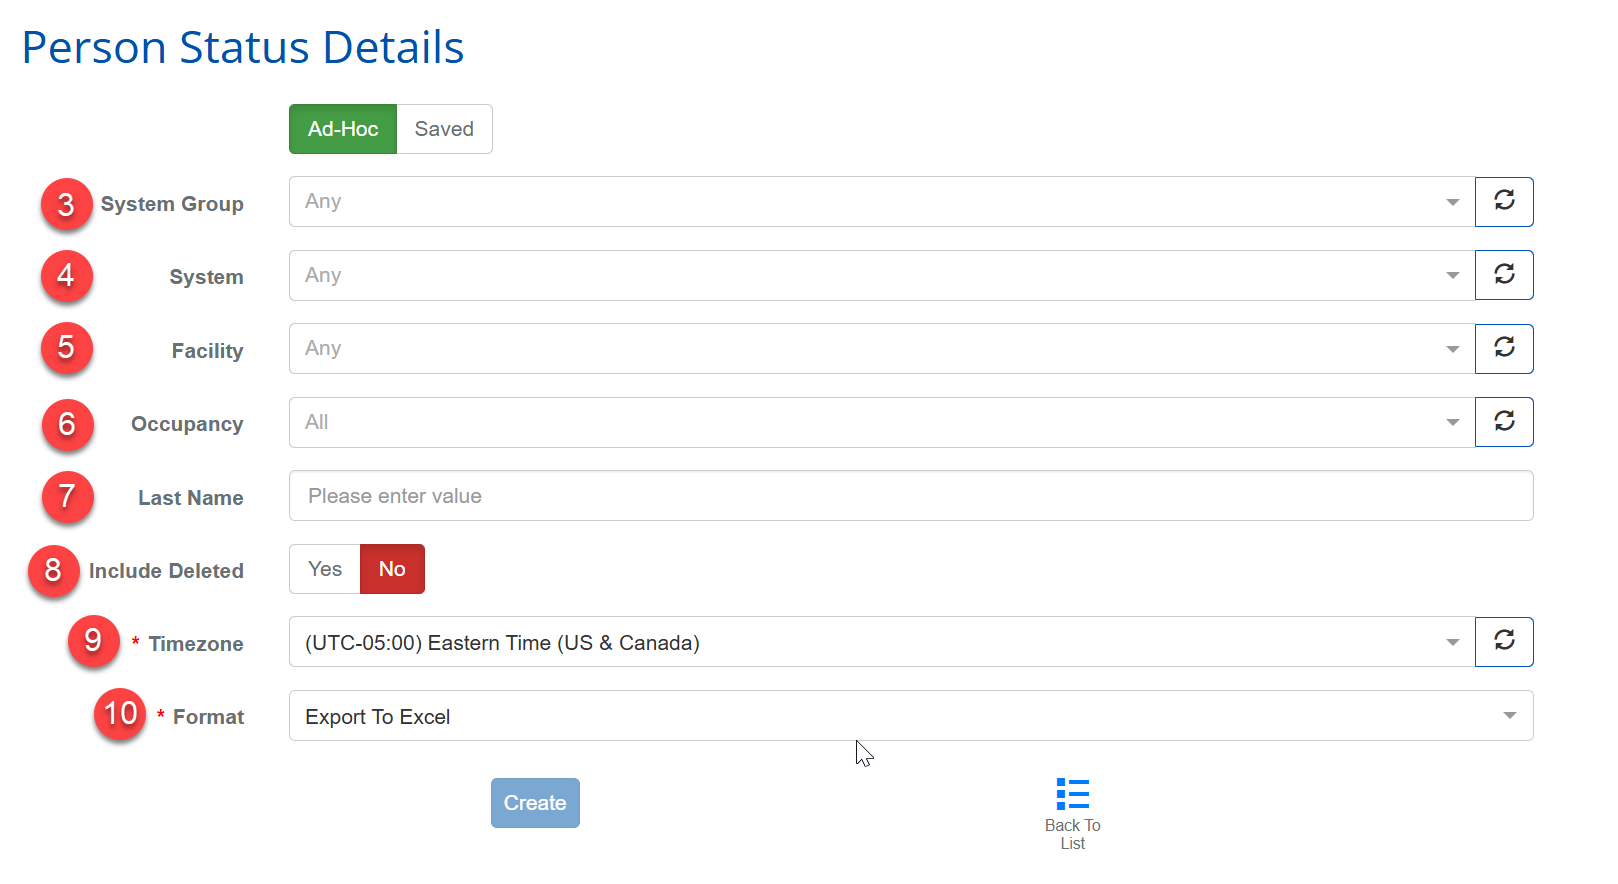Switch to the Saved tab
The image size is (1618, 884).
point(444,129)
